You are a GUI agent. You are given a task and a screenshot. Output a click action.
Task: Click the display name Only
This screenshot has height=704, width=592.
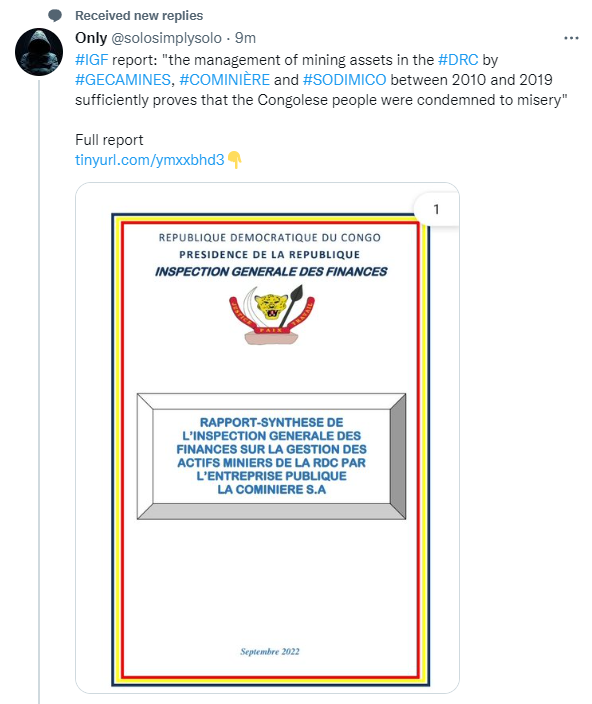point(91,38)
